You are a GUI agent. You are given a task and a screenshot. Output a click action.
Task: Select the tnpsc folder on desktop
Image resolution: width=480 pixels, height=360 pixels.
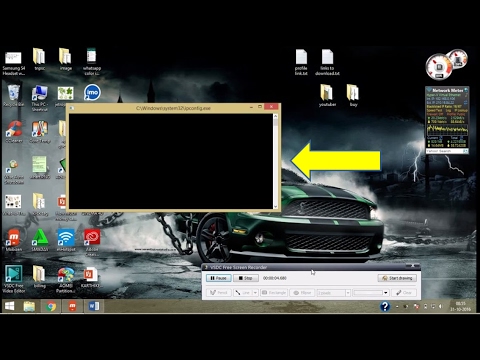(39, 59)
